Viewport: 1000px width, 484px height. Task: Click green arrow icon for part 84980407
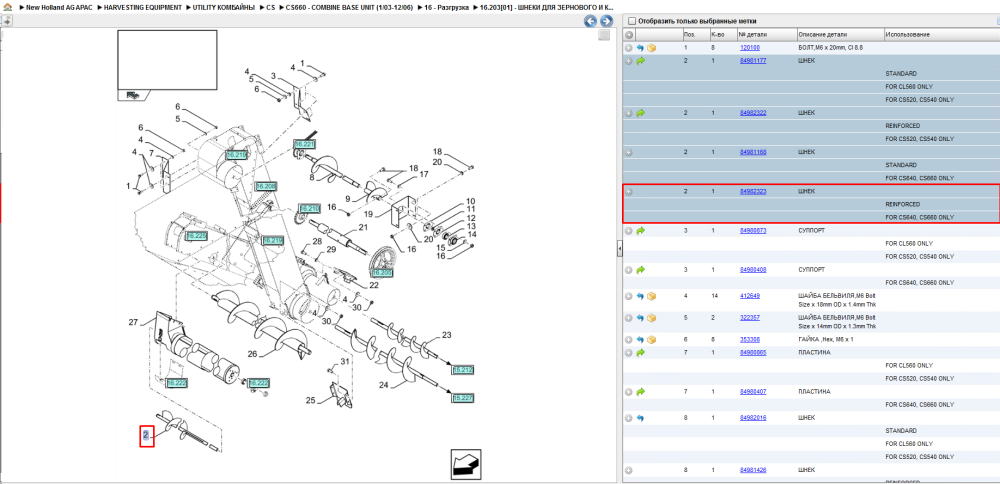[641, 392]
